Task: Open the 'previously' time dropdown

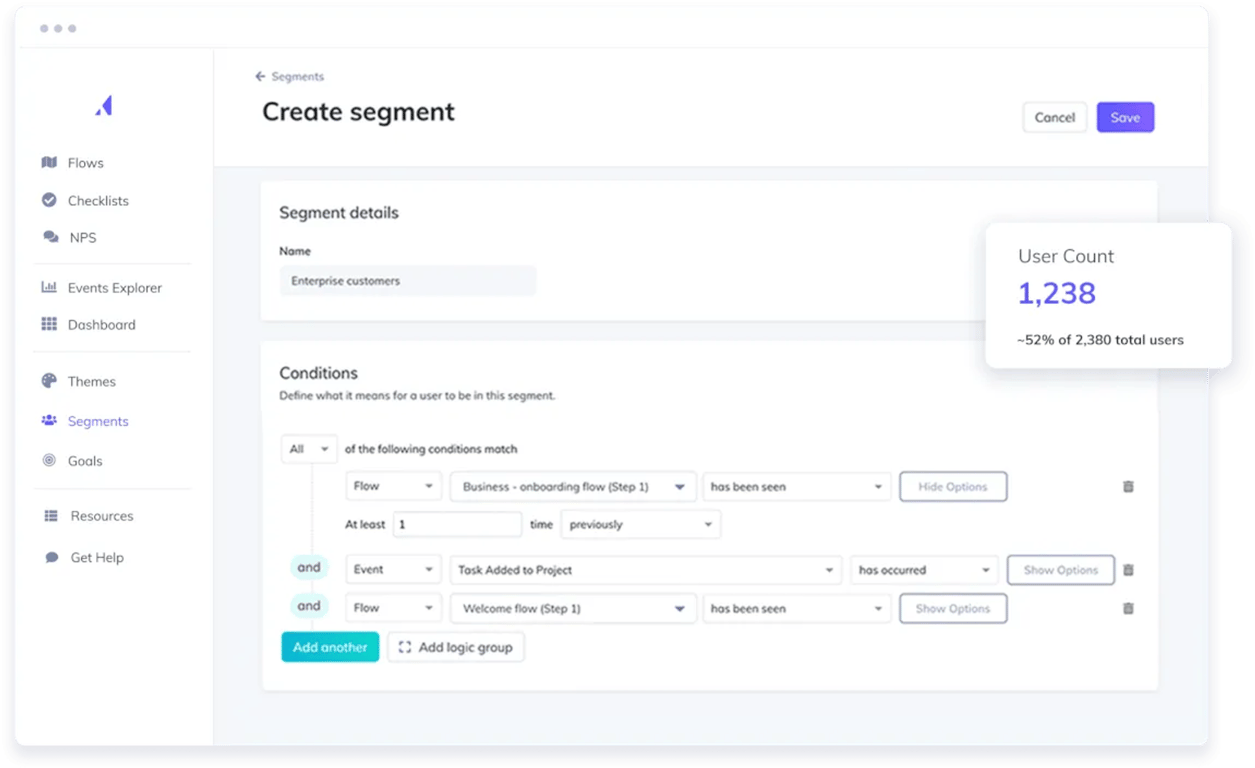Action: tap(640, 524)
